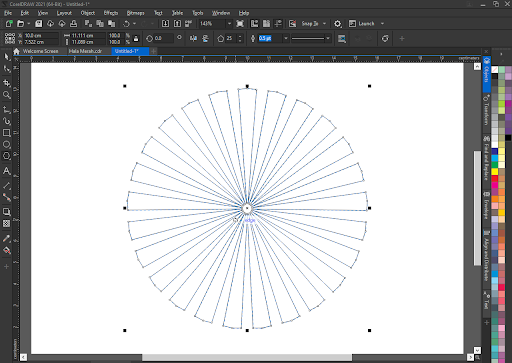Expand the Launch dropdown arrow

click(382, 24)
